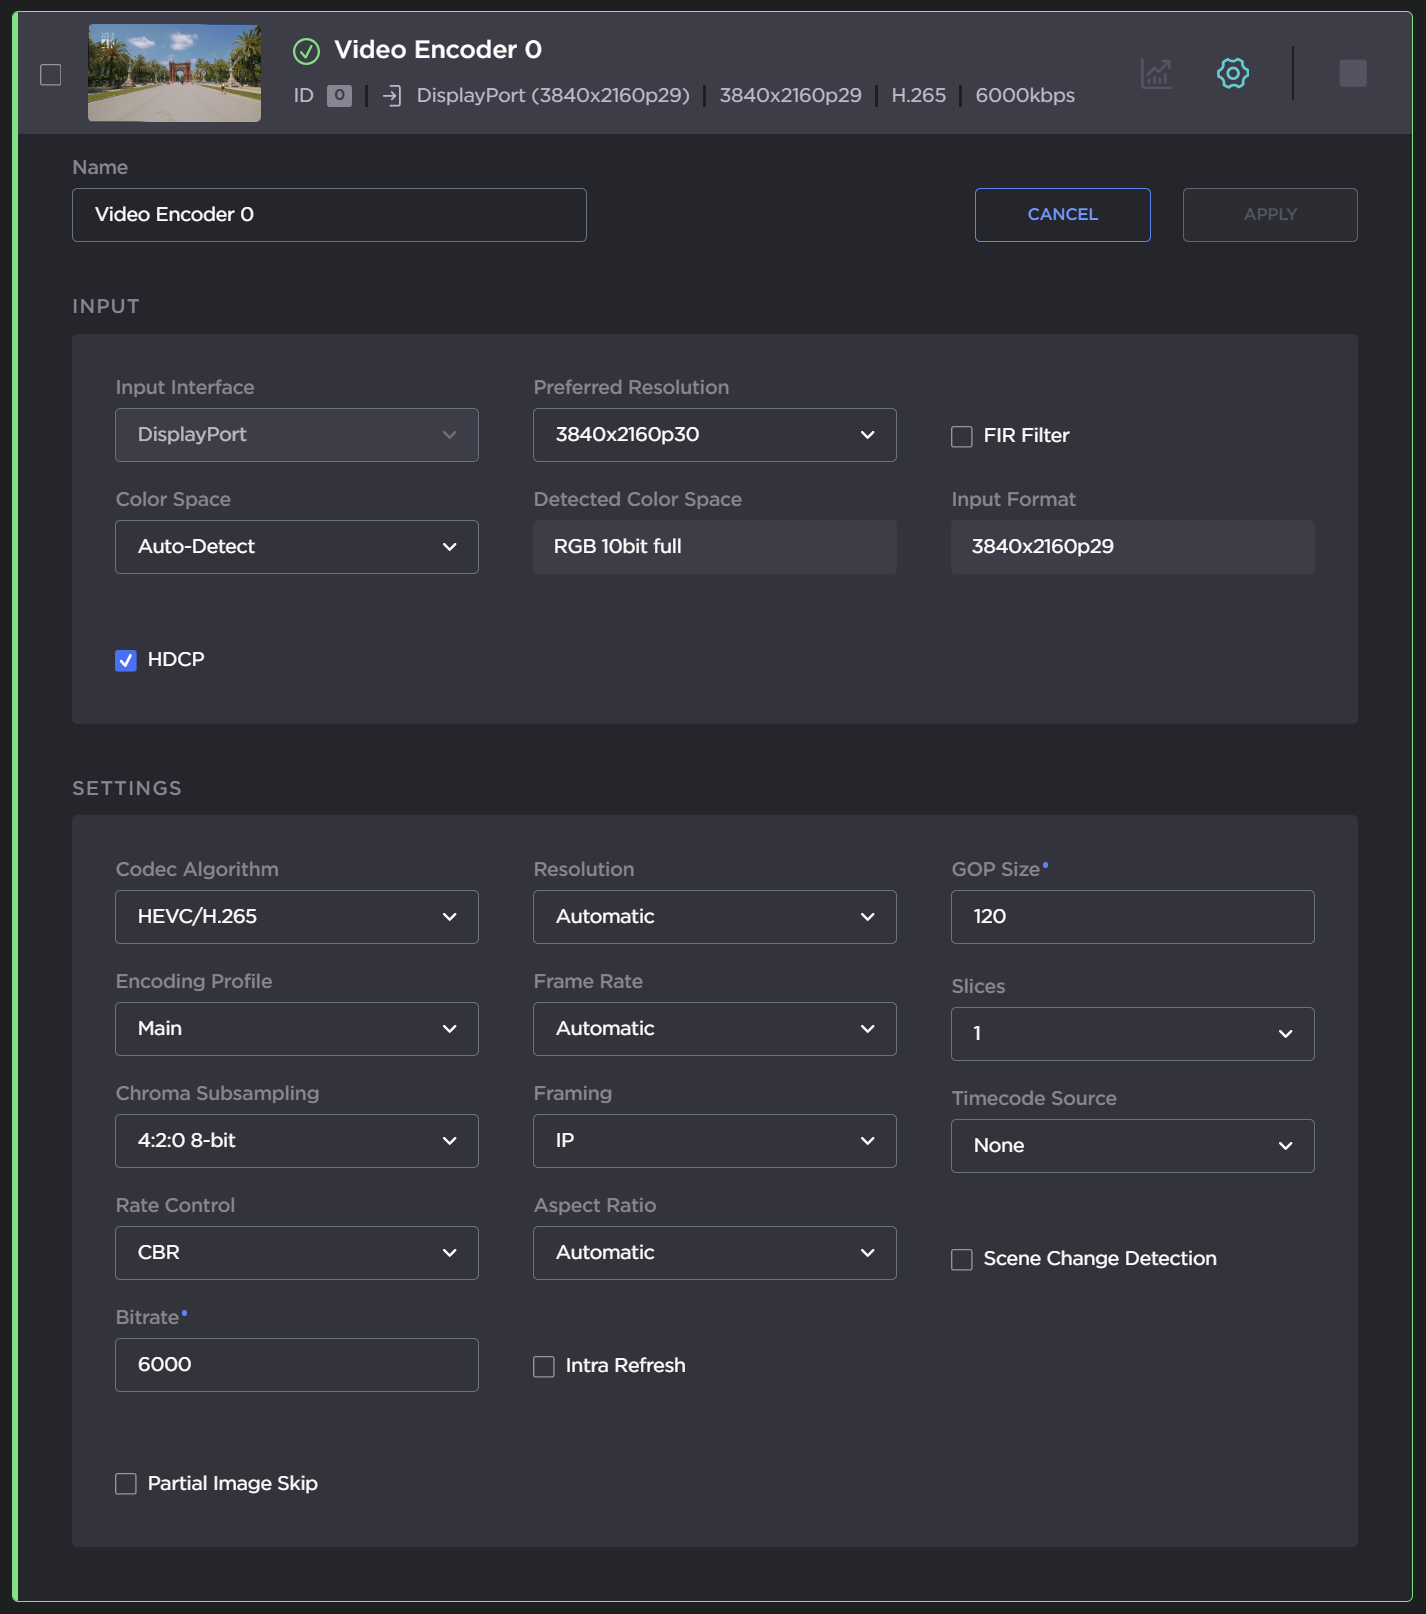Click the encoder ID badge
Viewport: 1426px width, 1614px height.
pos(339,96)
